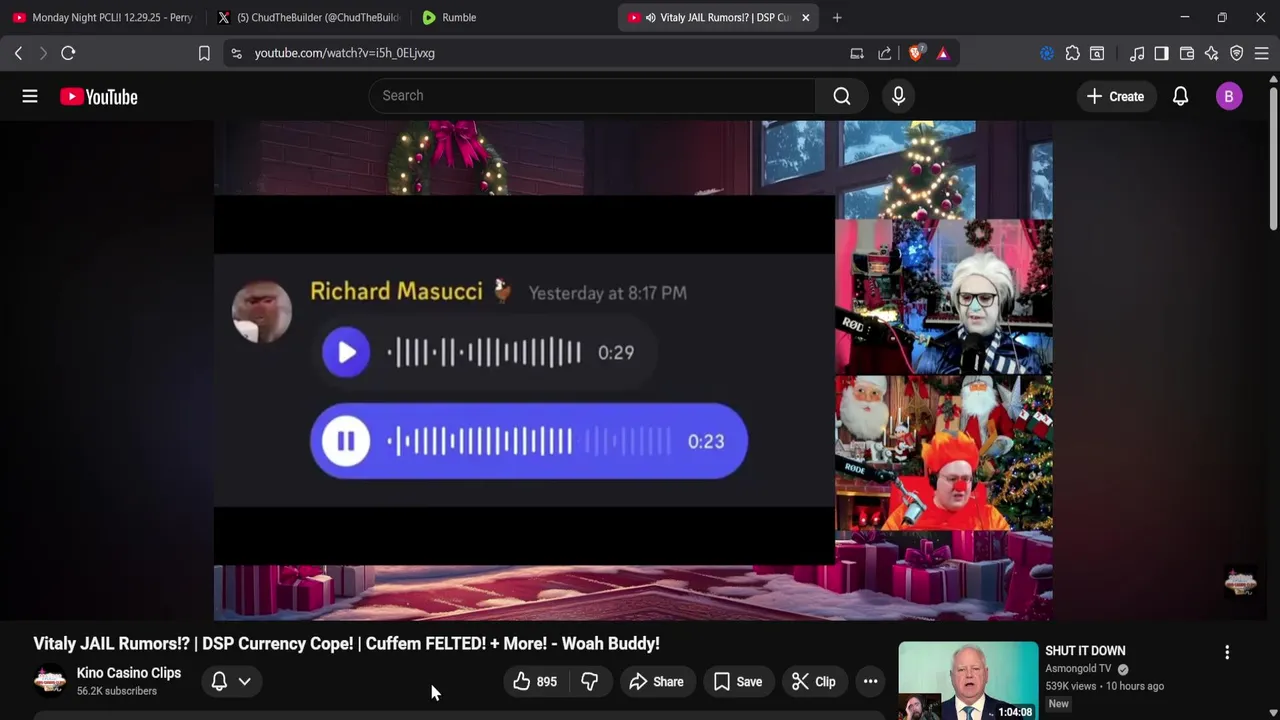View site information icon in address bar
Image resolution: width=1280 pixels, height=720 pixels.
(x=236, y=53)
